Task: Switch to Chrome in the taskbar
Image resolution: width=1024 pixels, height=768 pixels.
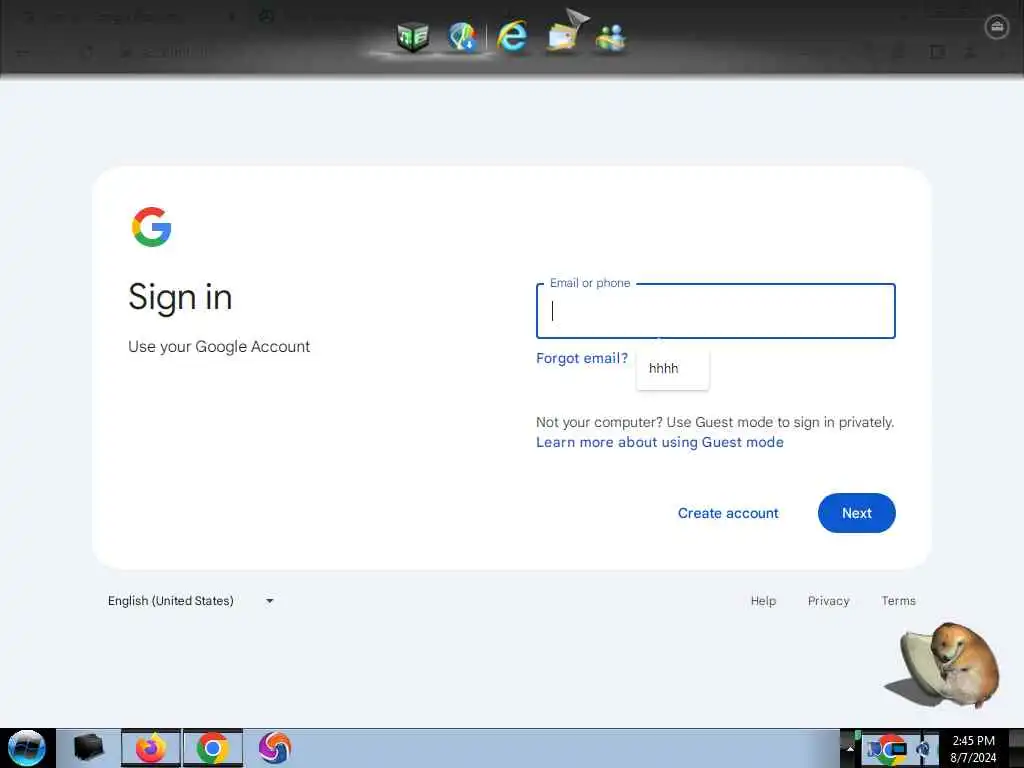Action: point(212,748)
